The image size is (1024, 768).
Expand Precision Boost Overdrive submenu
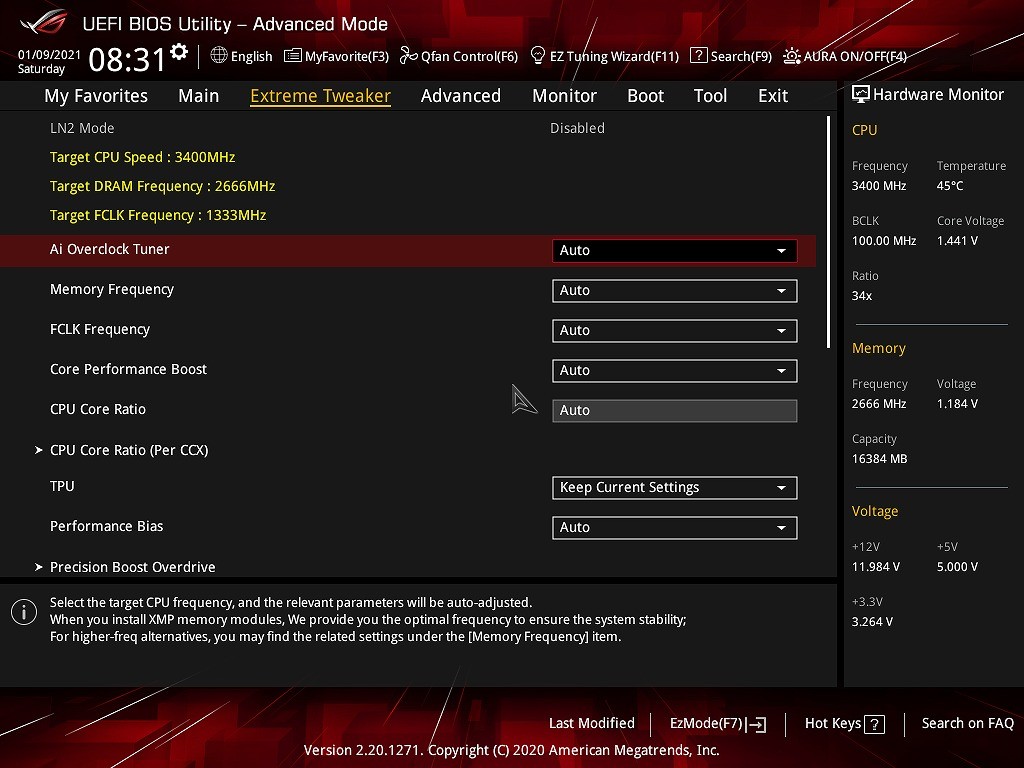point(132,567)
